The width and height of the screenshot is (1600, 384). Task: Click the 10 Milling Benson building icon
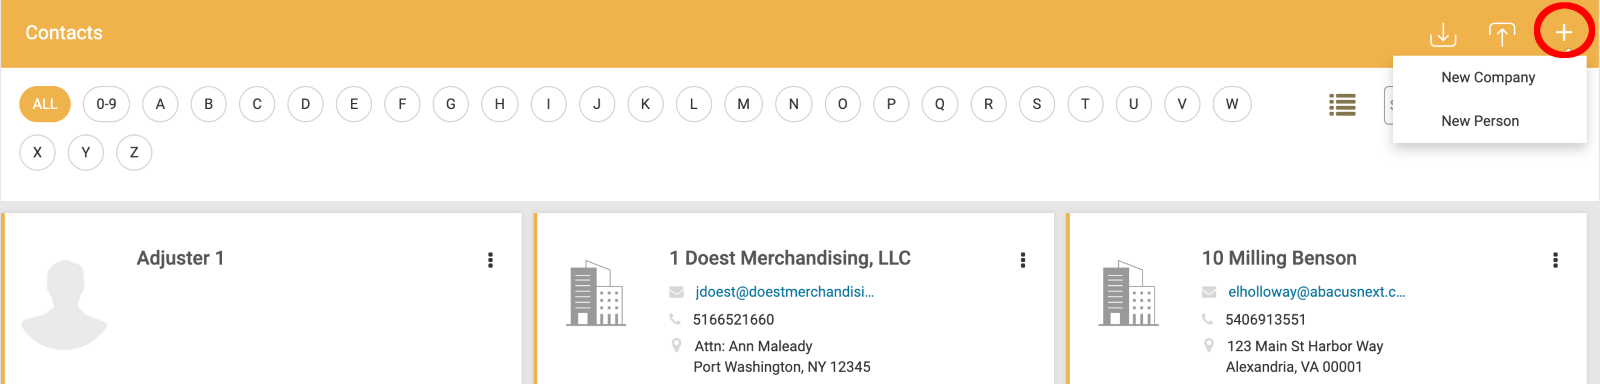1129,294
